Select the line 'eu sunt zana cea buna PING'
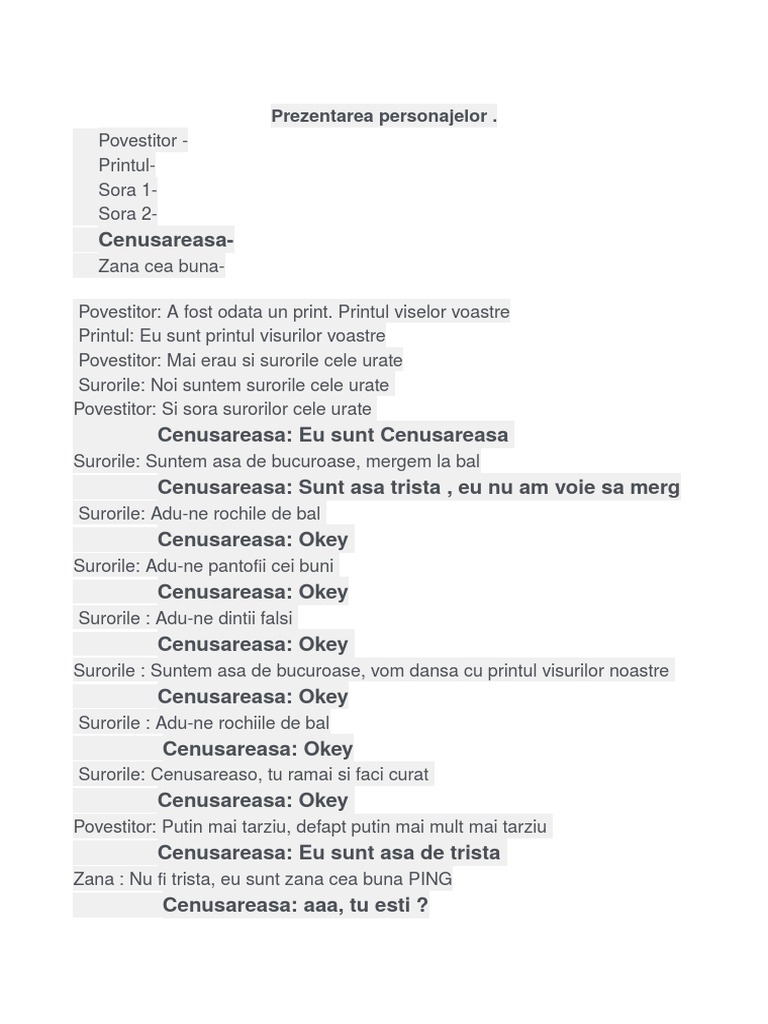 (263, 879)
